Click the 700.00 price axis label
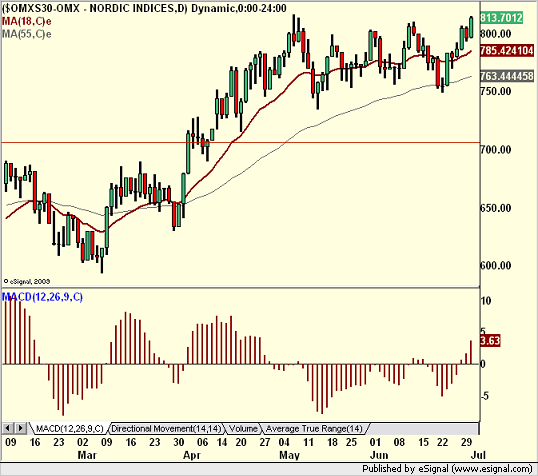Screen dimensions: 538x476 (496, 150)
